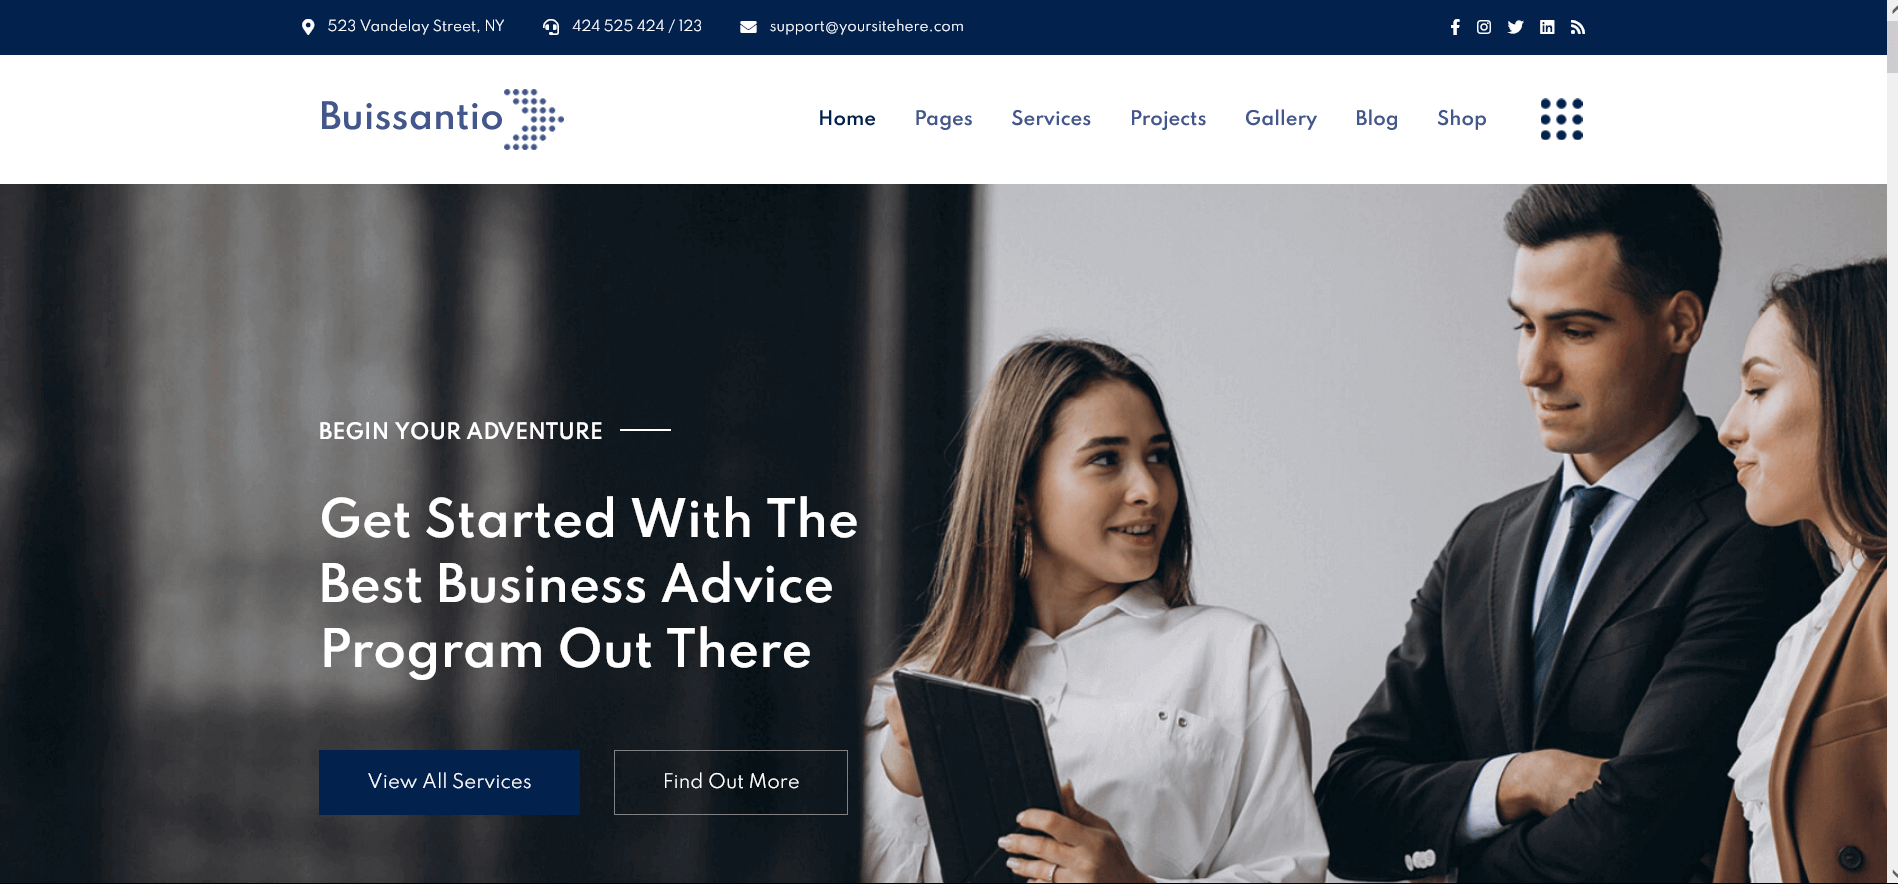The height and width of the screenshot is (888, 1898).
Task: Click the envelope email icon
Action: click(x=748, y=27)
